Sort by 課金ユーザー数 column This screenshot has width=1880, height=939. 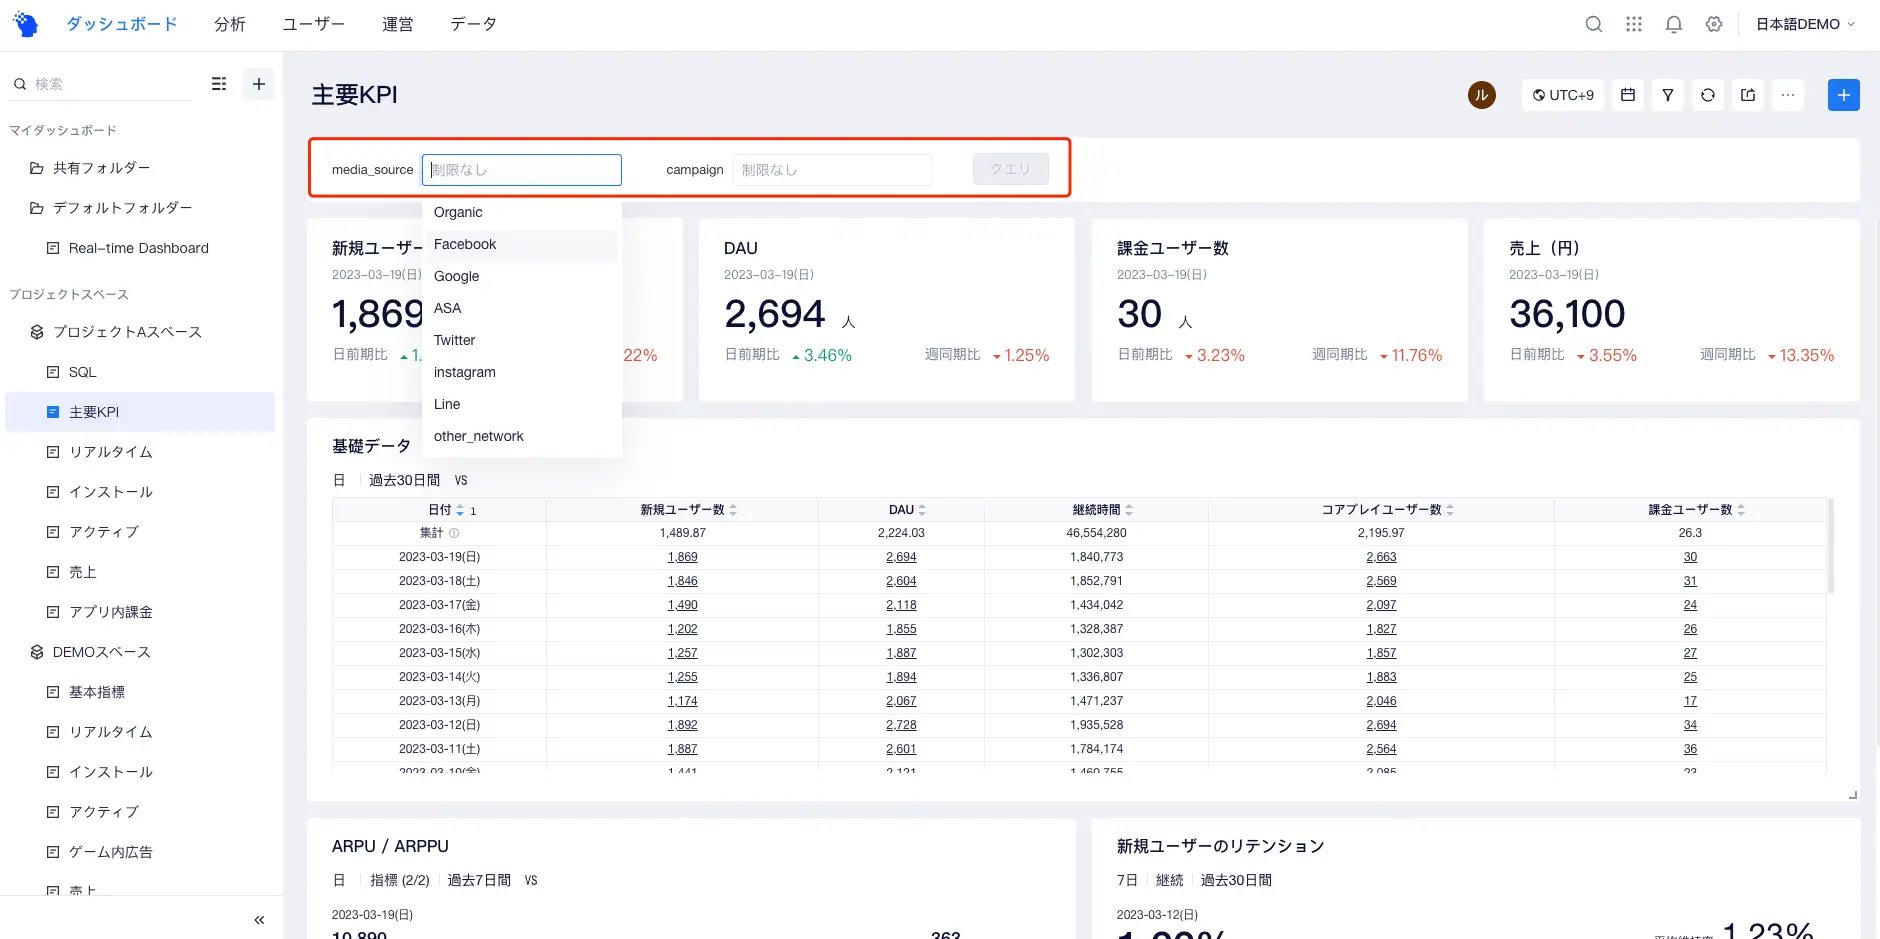pyautogui.click(x=1741, y=510)
